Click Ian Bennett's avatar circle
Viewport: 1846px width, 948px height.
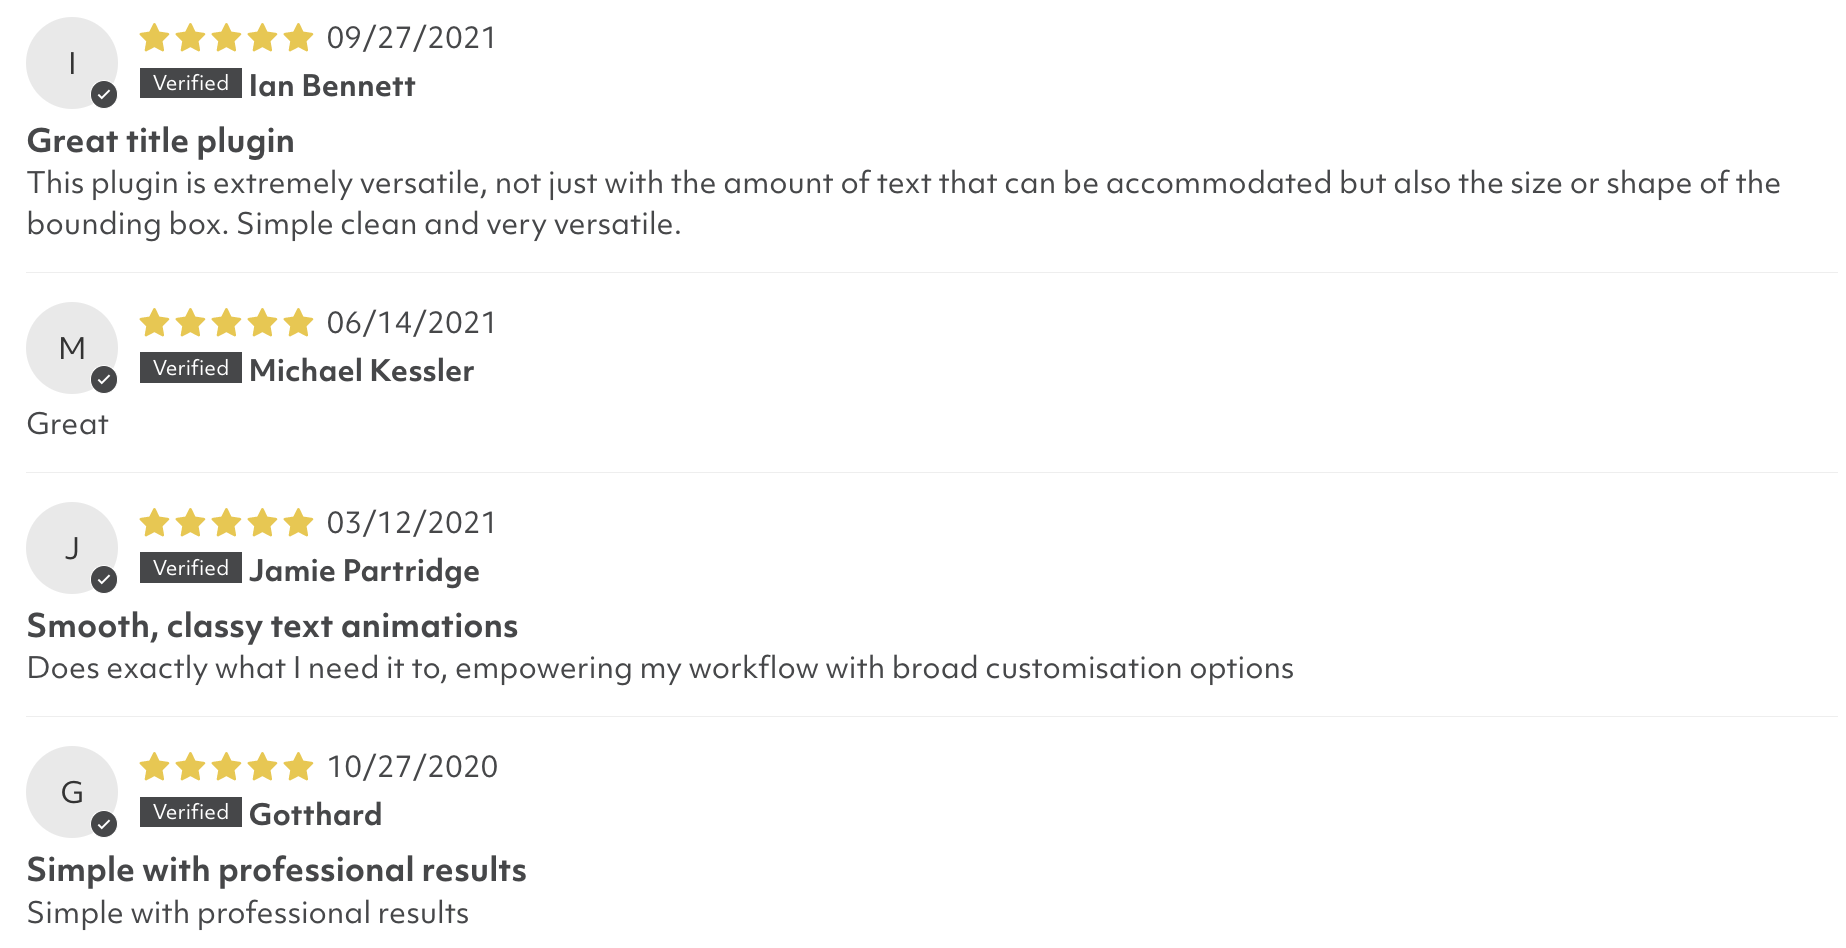pyautogui.click(x=72, y=63)
